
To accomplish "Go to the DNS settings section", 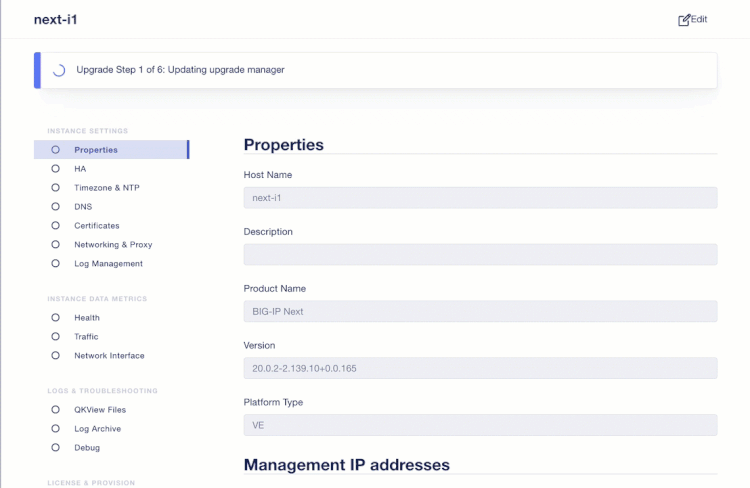I will [83, 207].
